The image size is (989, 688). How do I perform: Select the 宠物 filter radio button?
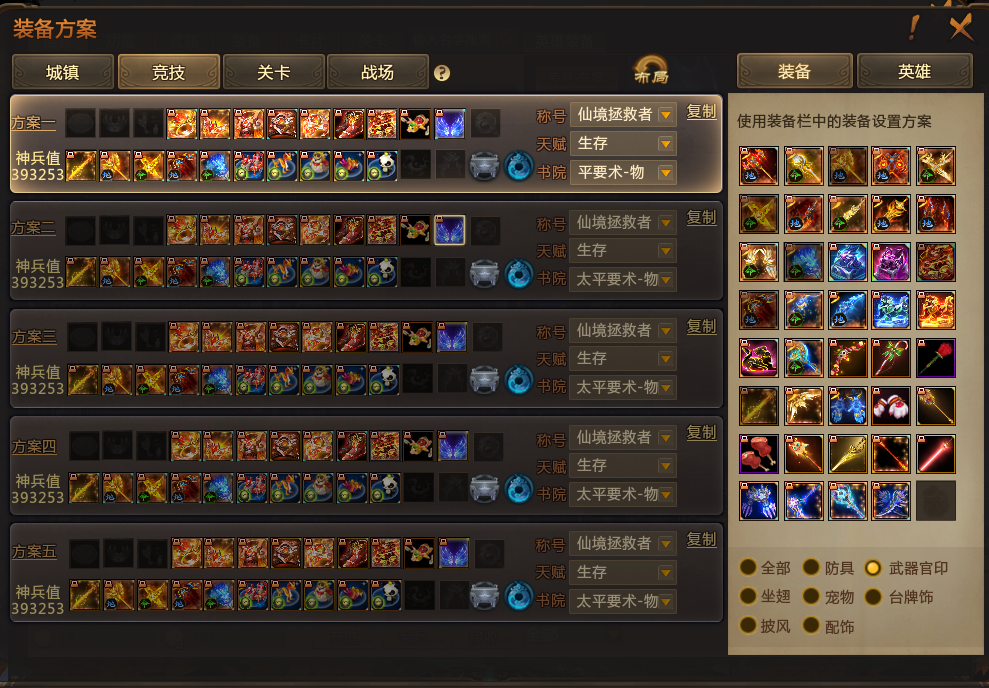click(811, 597)
